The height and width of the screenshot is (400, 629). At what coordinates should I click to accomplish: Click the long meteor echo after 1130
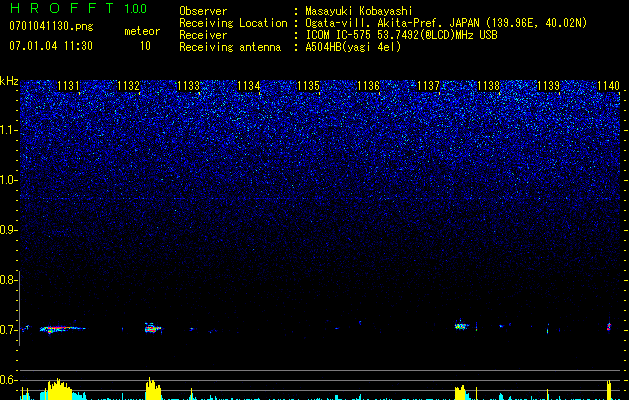(x=62, y=329)
